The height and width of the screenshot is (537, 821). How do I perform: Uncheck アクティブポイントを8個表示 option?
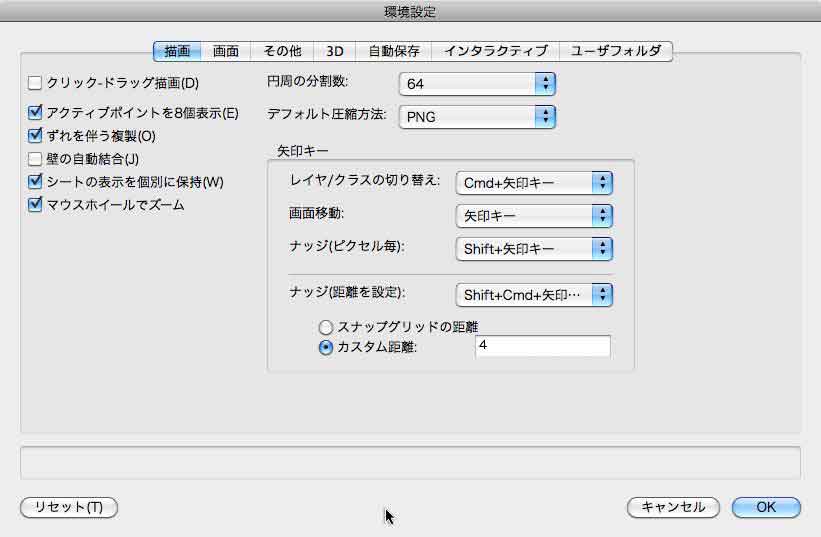[36, 113]
